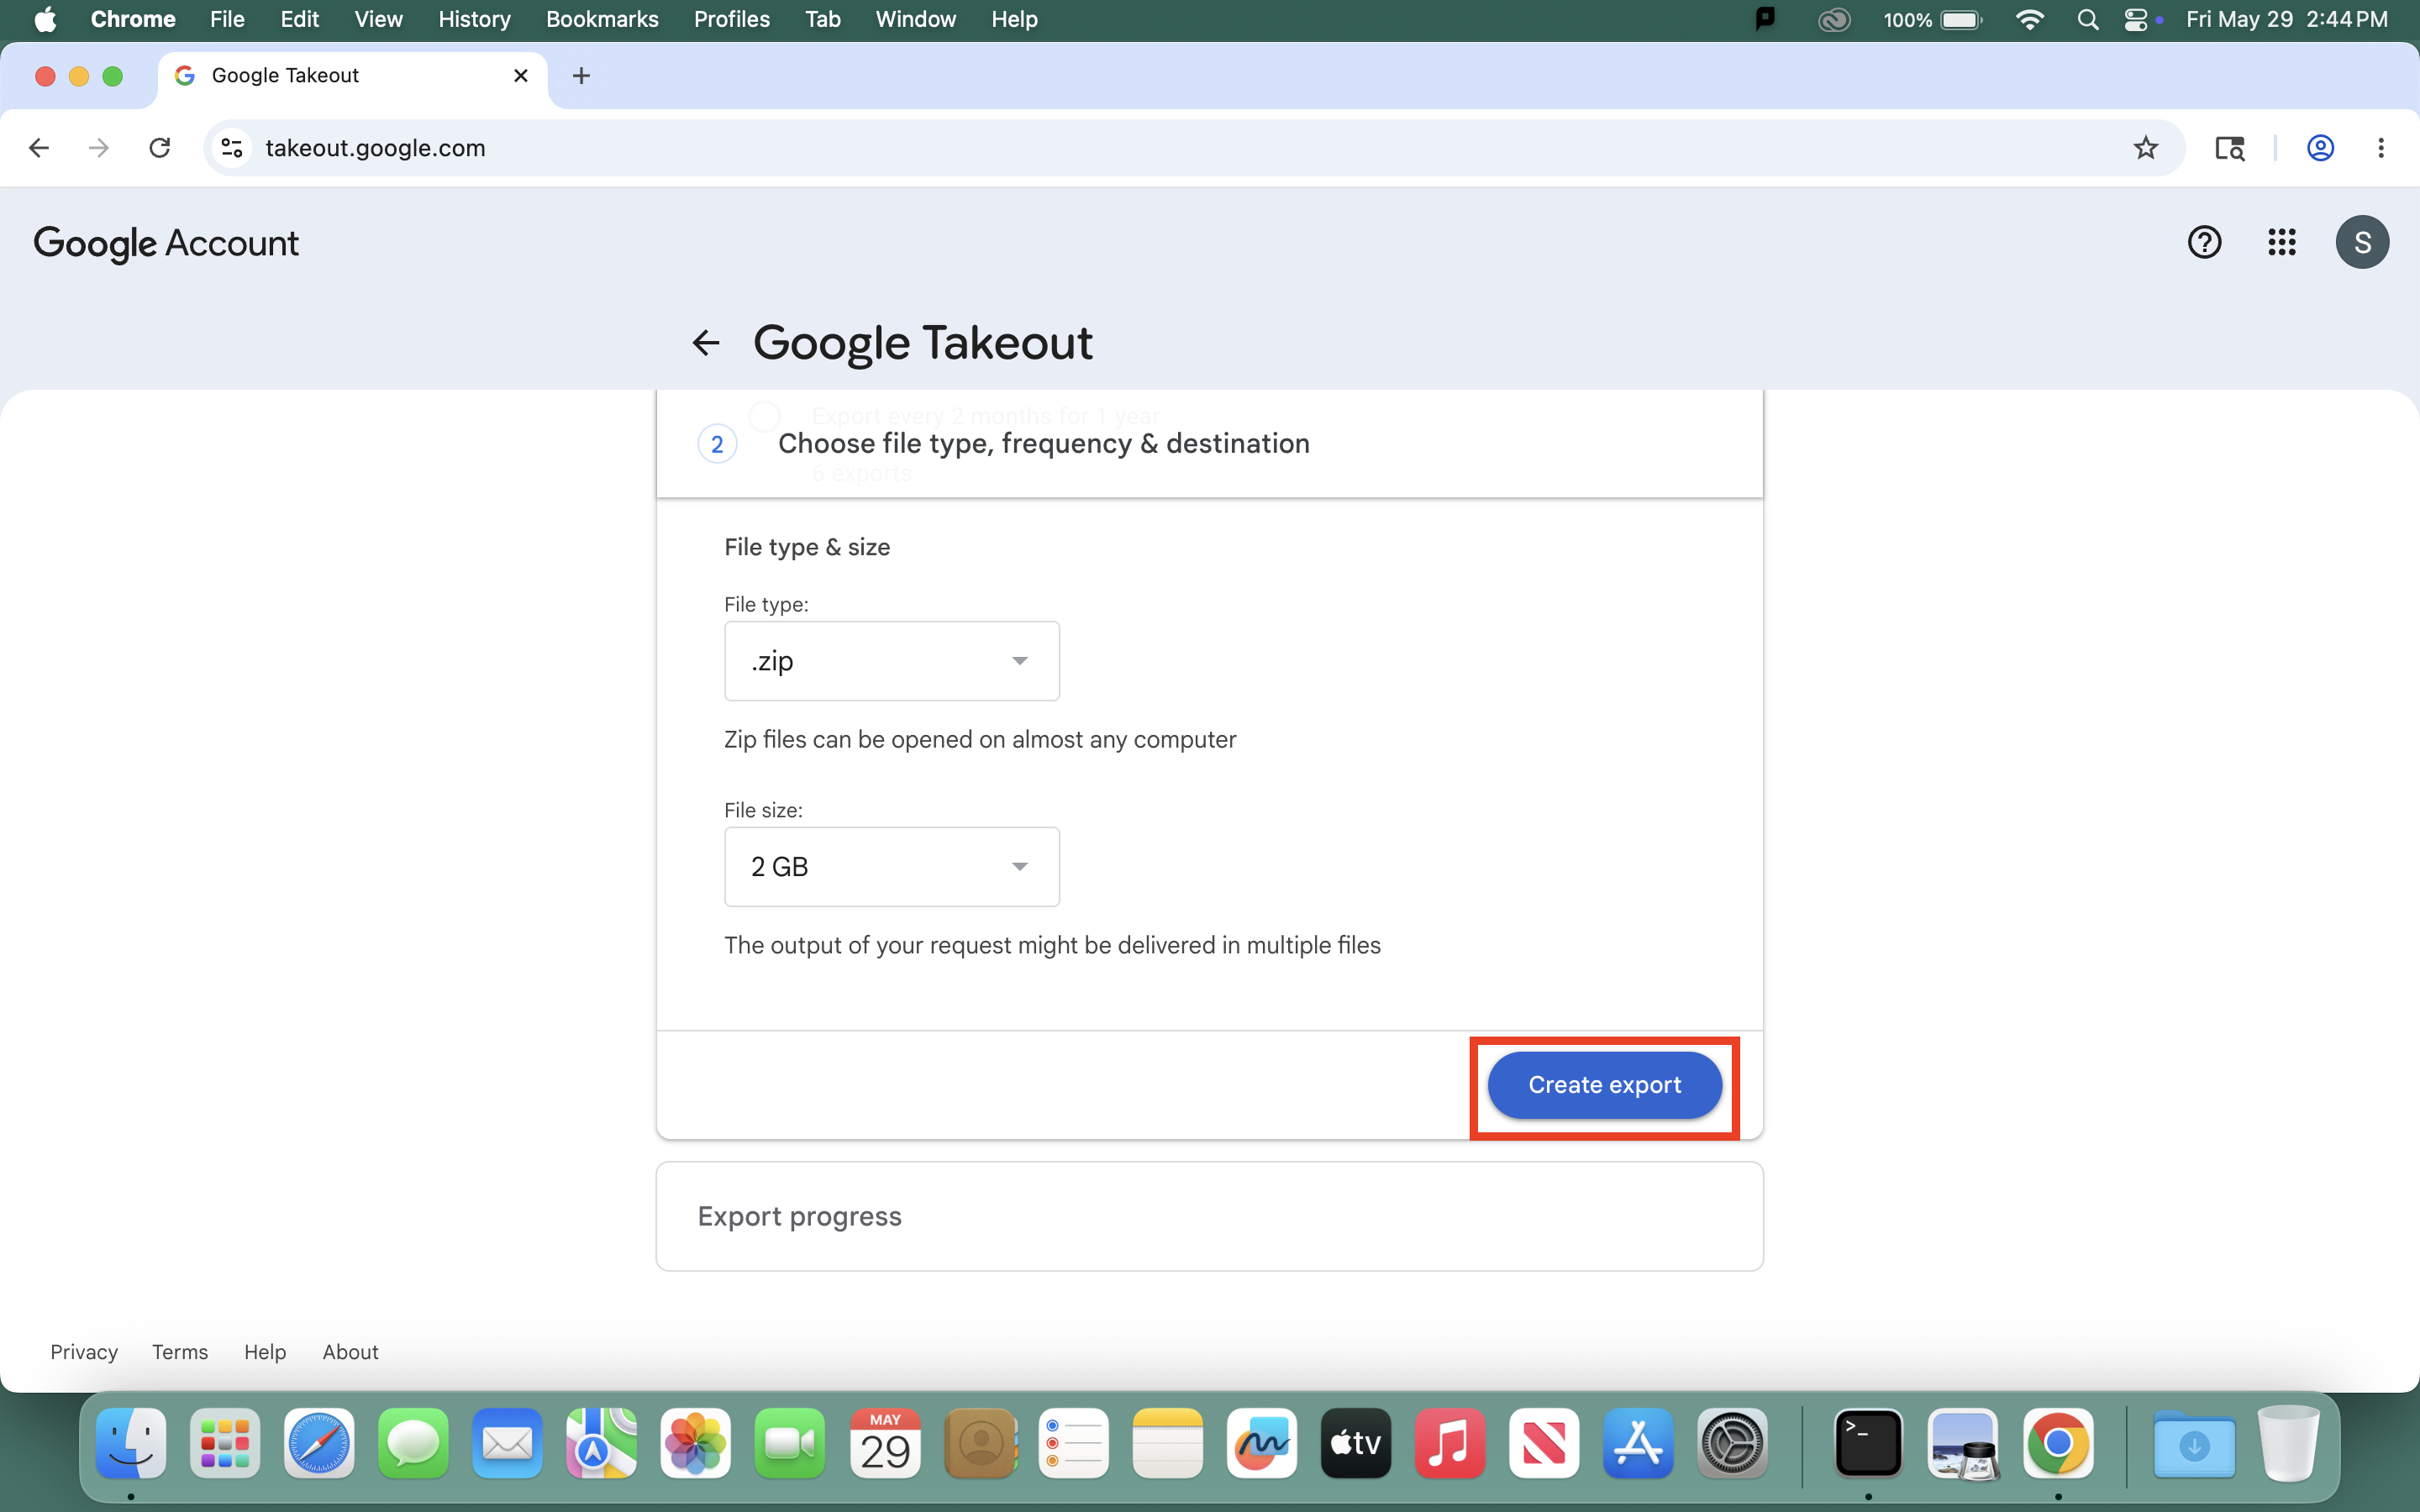Open the Apple menu
The image size is (2420, 1512).
[x=45, y=20]
